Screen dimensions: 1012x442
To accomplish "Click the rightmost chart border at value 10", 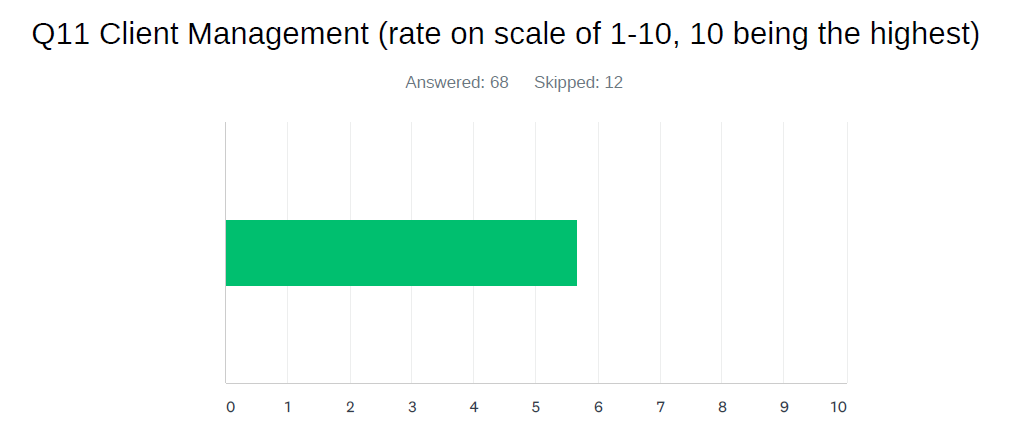I will pyautogui.click(x=847, y=252).
